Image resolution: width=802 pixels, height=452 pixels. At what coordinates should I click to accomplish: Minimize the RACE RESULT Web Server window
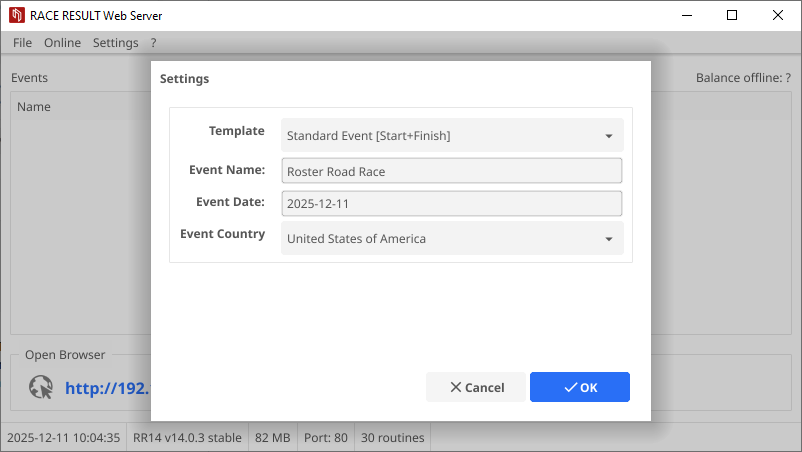[x=687, y=15]
